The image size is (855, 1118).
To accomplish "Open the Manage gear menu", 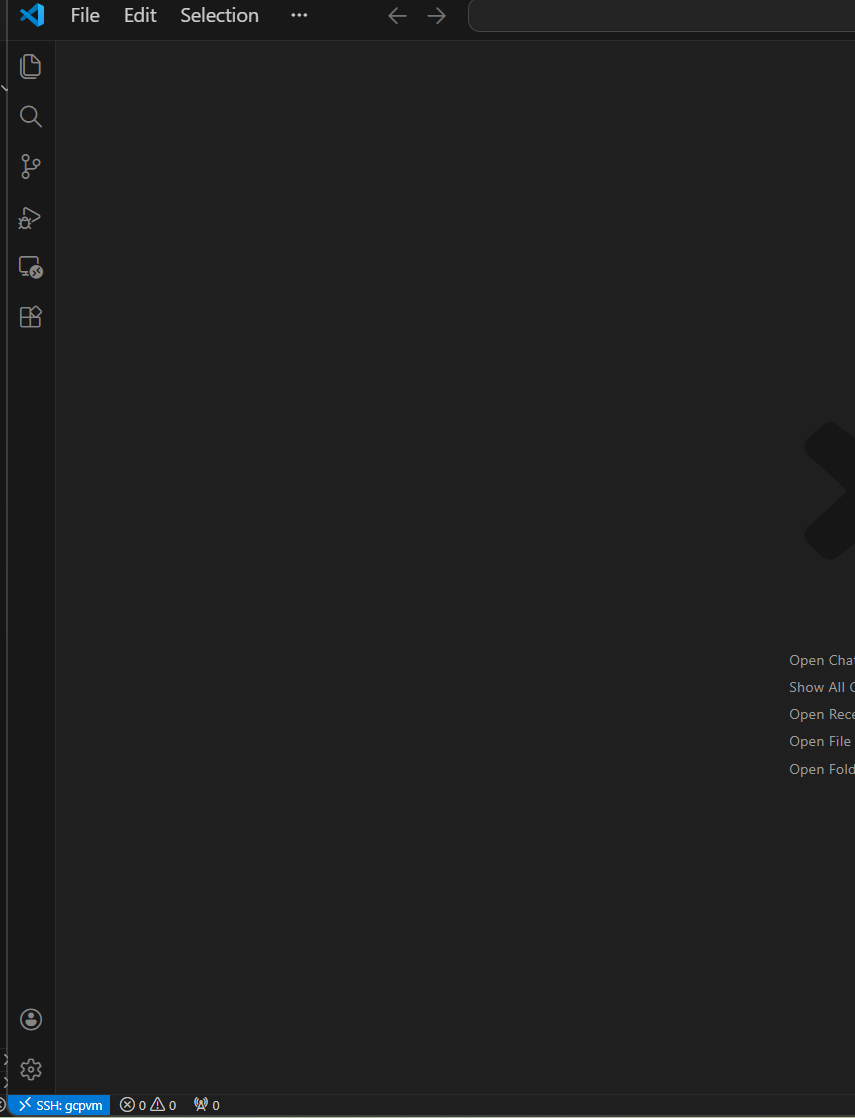I will pyautogui.click(x=31, y=1069).
